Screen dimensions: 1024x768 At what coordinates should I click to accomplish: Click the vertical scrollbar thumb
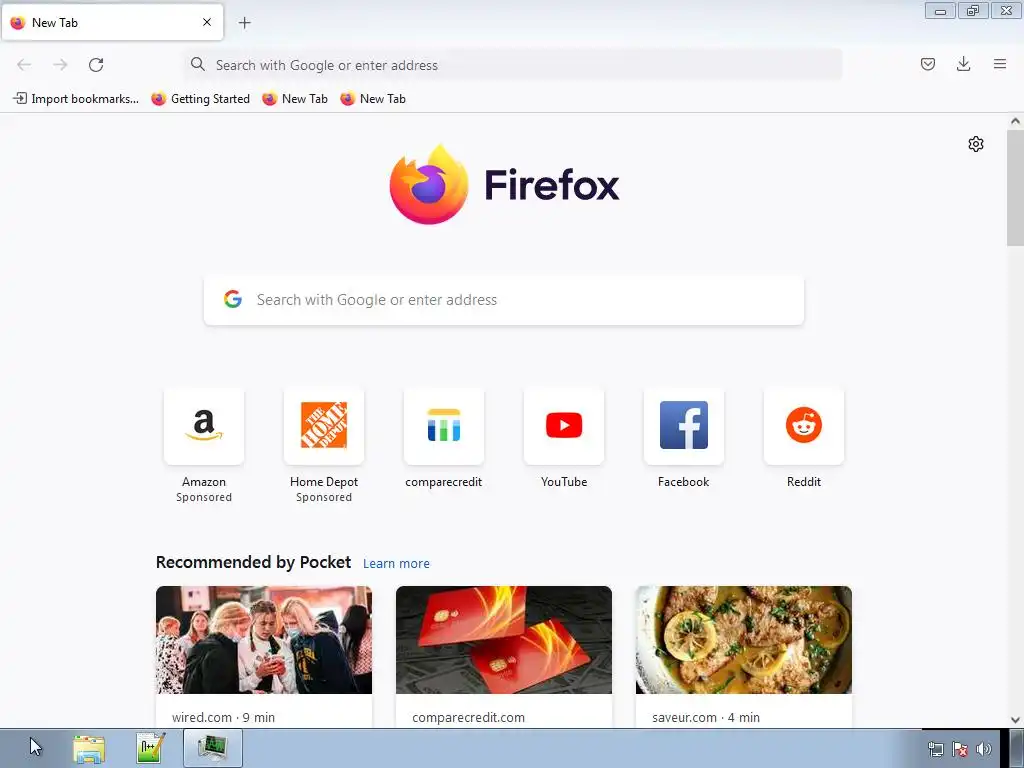tap(1015, 187)
